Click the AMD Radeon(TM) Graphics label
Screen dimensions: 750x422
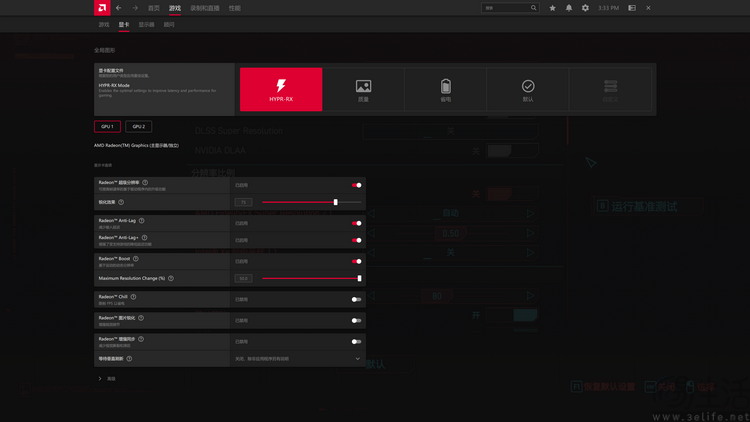coord(136,145)
